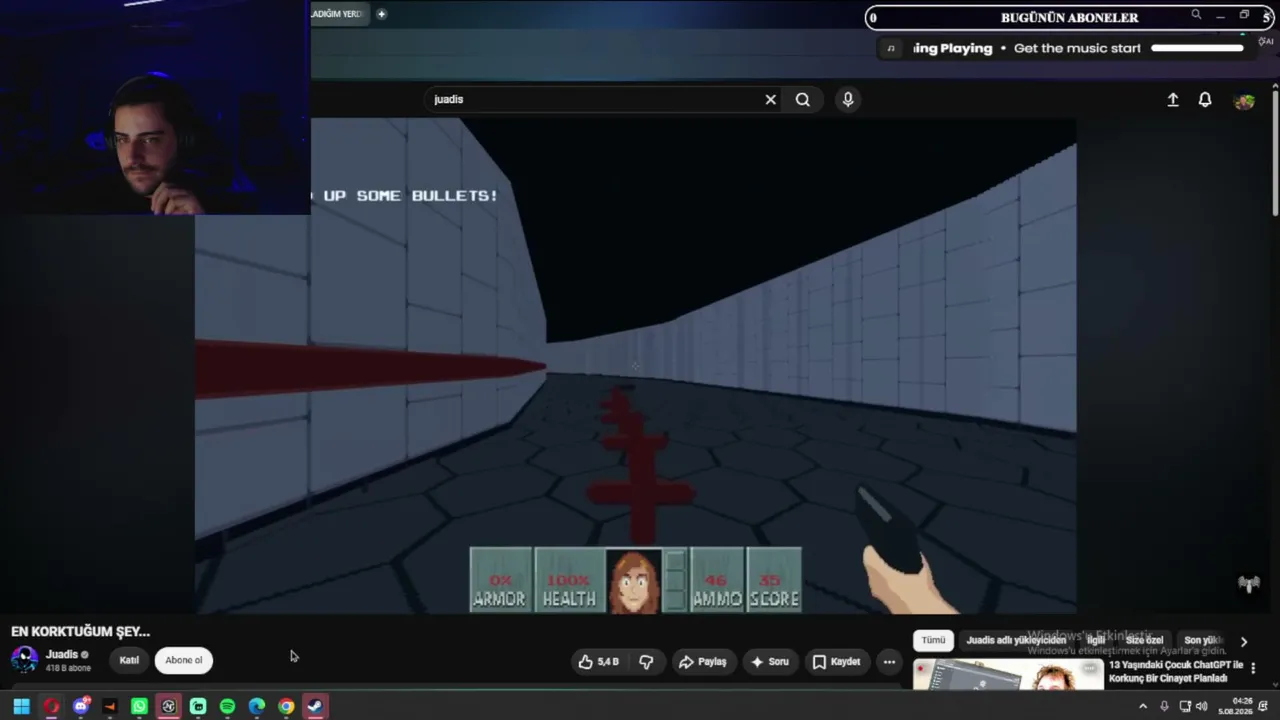Open the Juadis channel avatar
This screenshot has height=720, width=1280.
(x=24, y=660)
